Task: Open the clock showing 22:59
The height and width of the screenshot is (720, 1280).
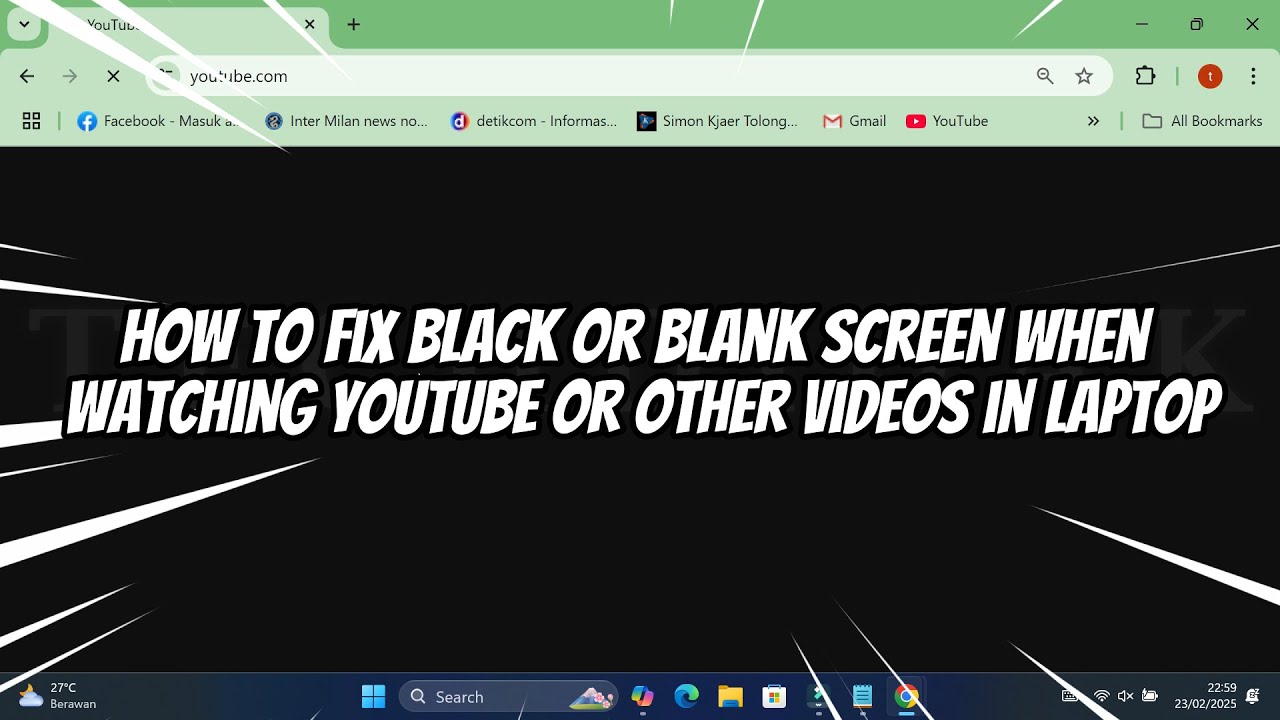Action: [1206, 696]
